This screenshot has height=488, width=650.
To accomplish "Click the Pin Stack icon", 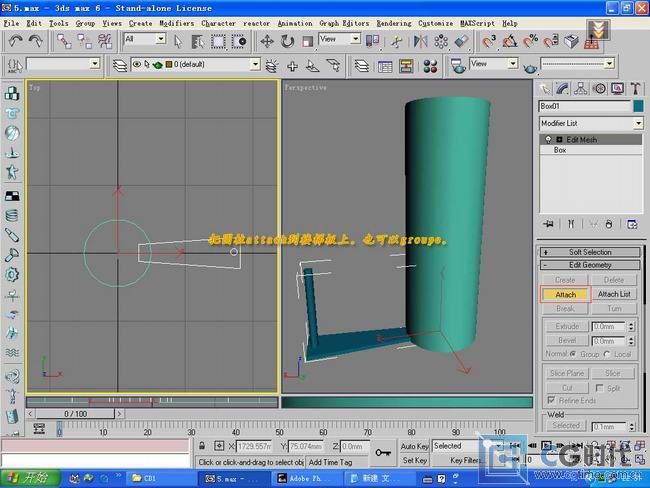I will (x=548, y=224).
